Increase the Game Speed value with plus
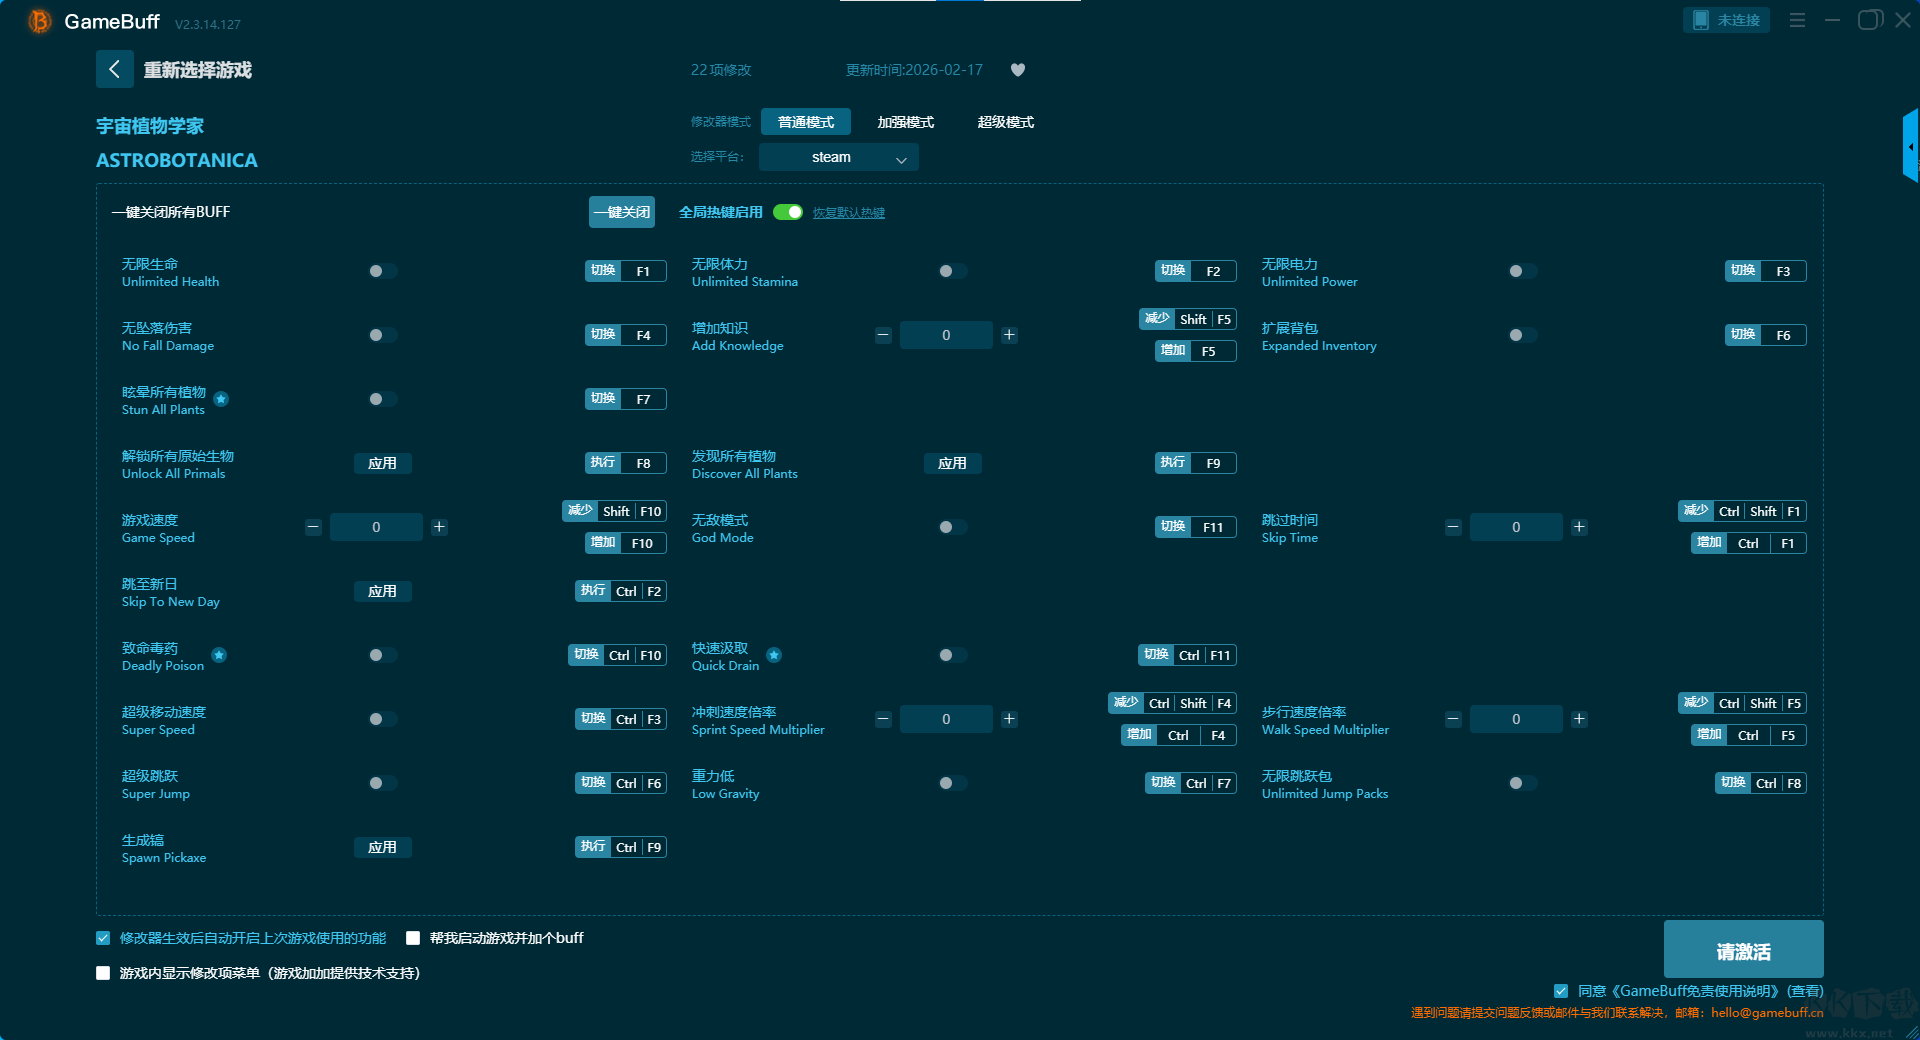Screen dimensions: 1920x1040 [x=439, y=527]
